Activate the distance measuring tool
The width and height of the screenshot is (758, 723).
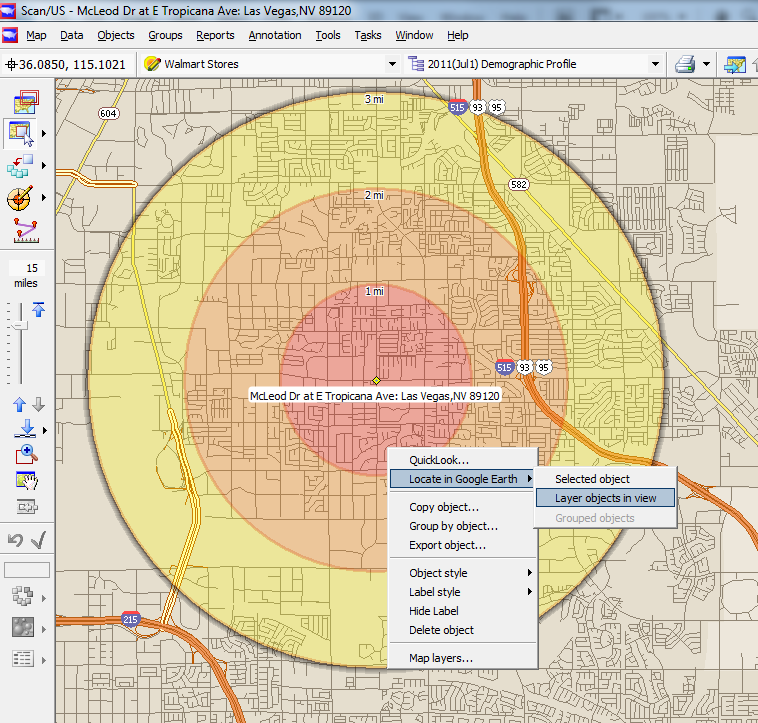pos(23,230)
